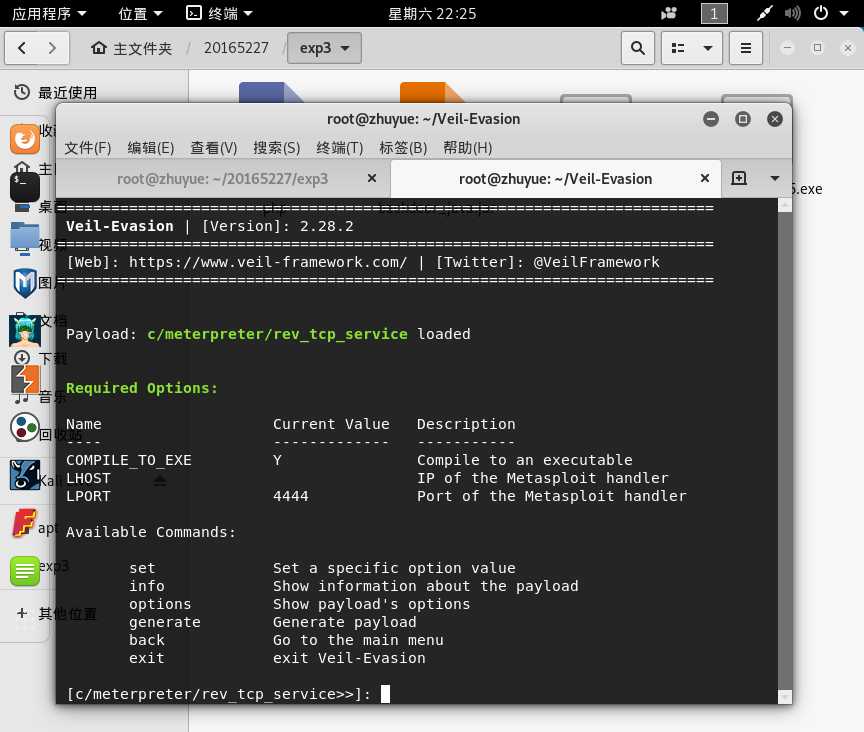Go back in file manager
Viewport: 864px width, 732px height.
pyautogui.click(x=21, y=48)
